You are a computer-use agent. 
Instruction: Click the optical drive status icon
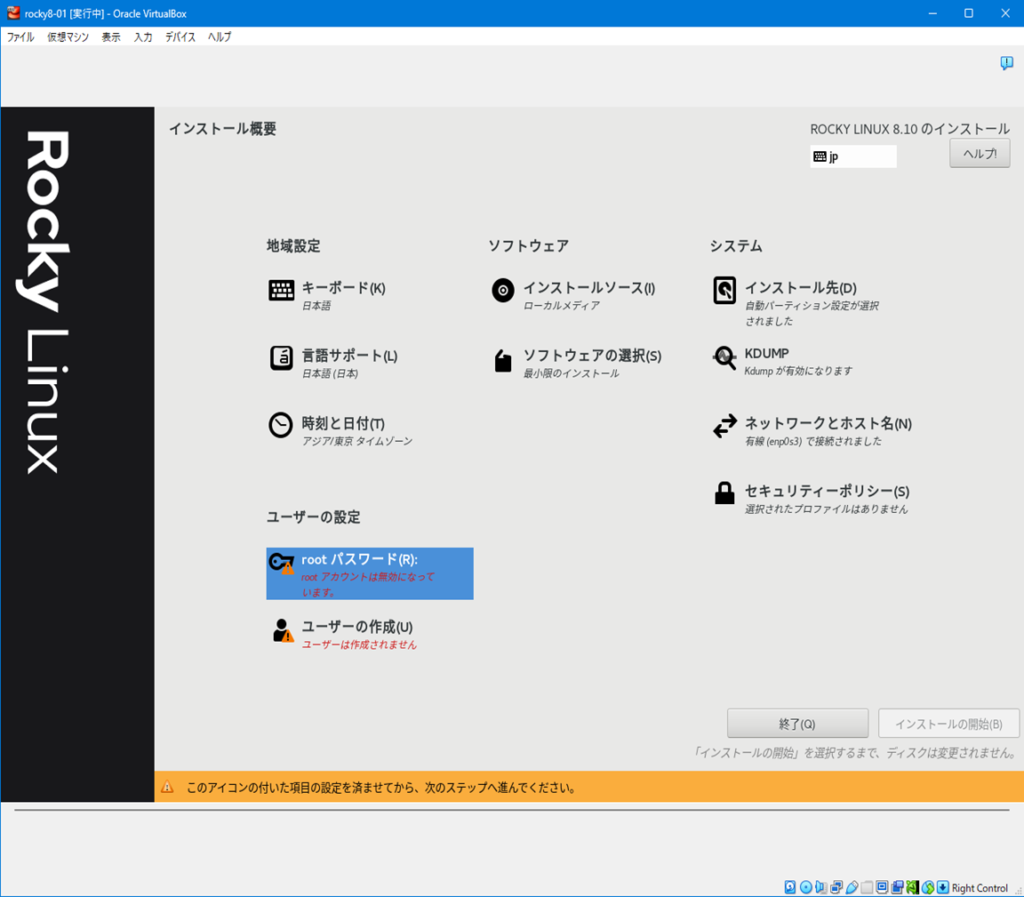[806, 887]
